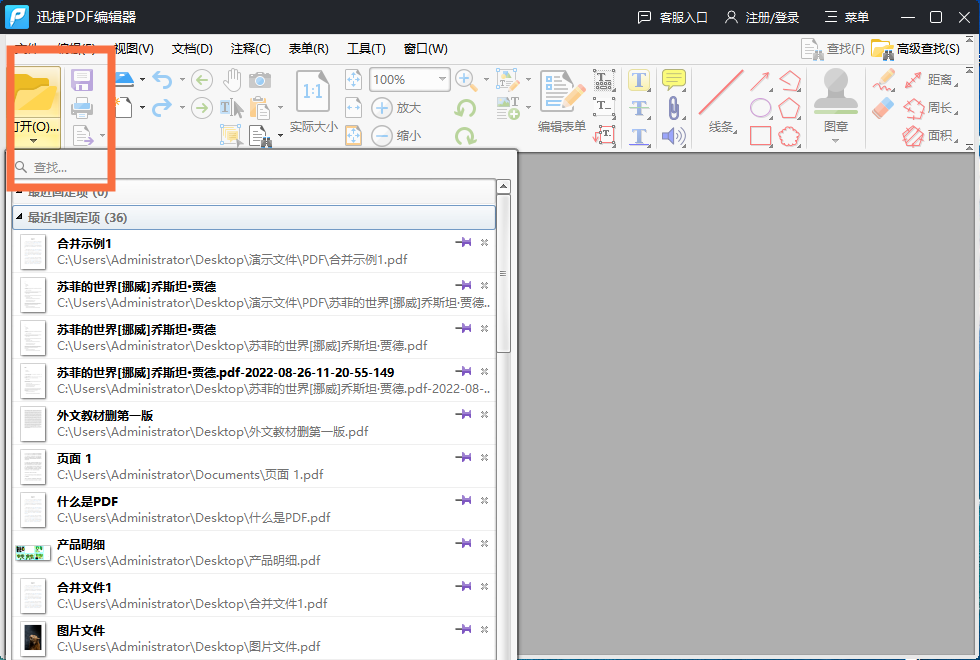Select the yellow Sticky Note tool

(x=674, y=80)
